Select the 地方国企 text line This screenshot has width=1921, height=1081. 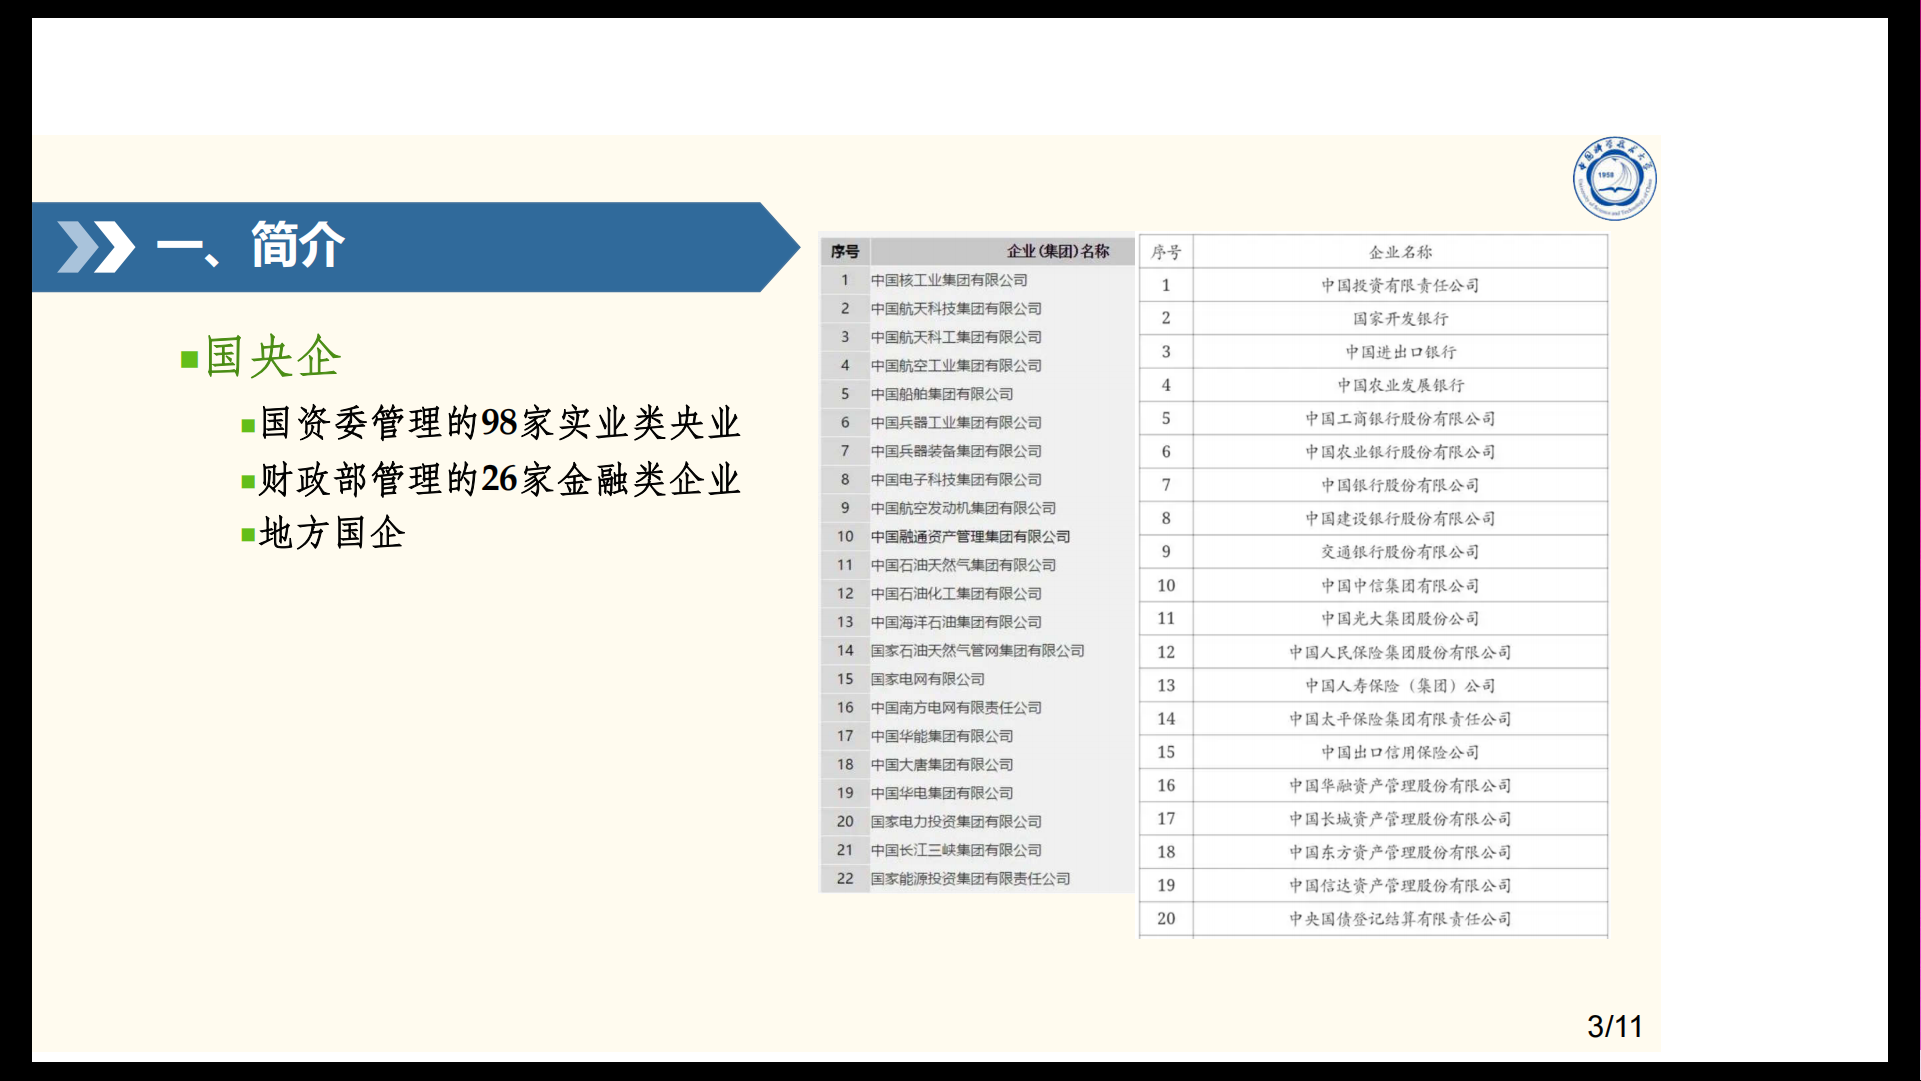[332, 533]
